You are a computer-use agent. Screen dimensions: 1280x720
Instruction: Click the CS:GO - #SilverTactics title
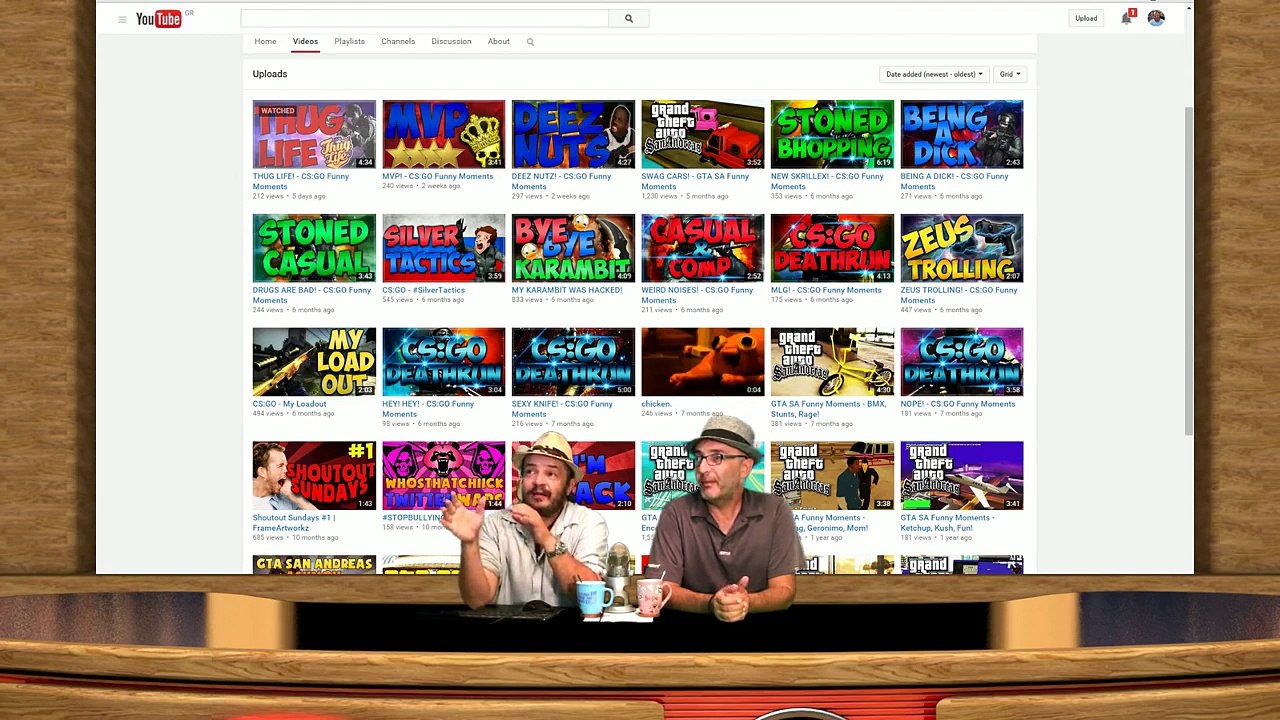click(x=424, y=290)
